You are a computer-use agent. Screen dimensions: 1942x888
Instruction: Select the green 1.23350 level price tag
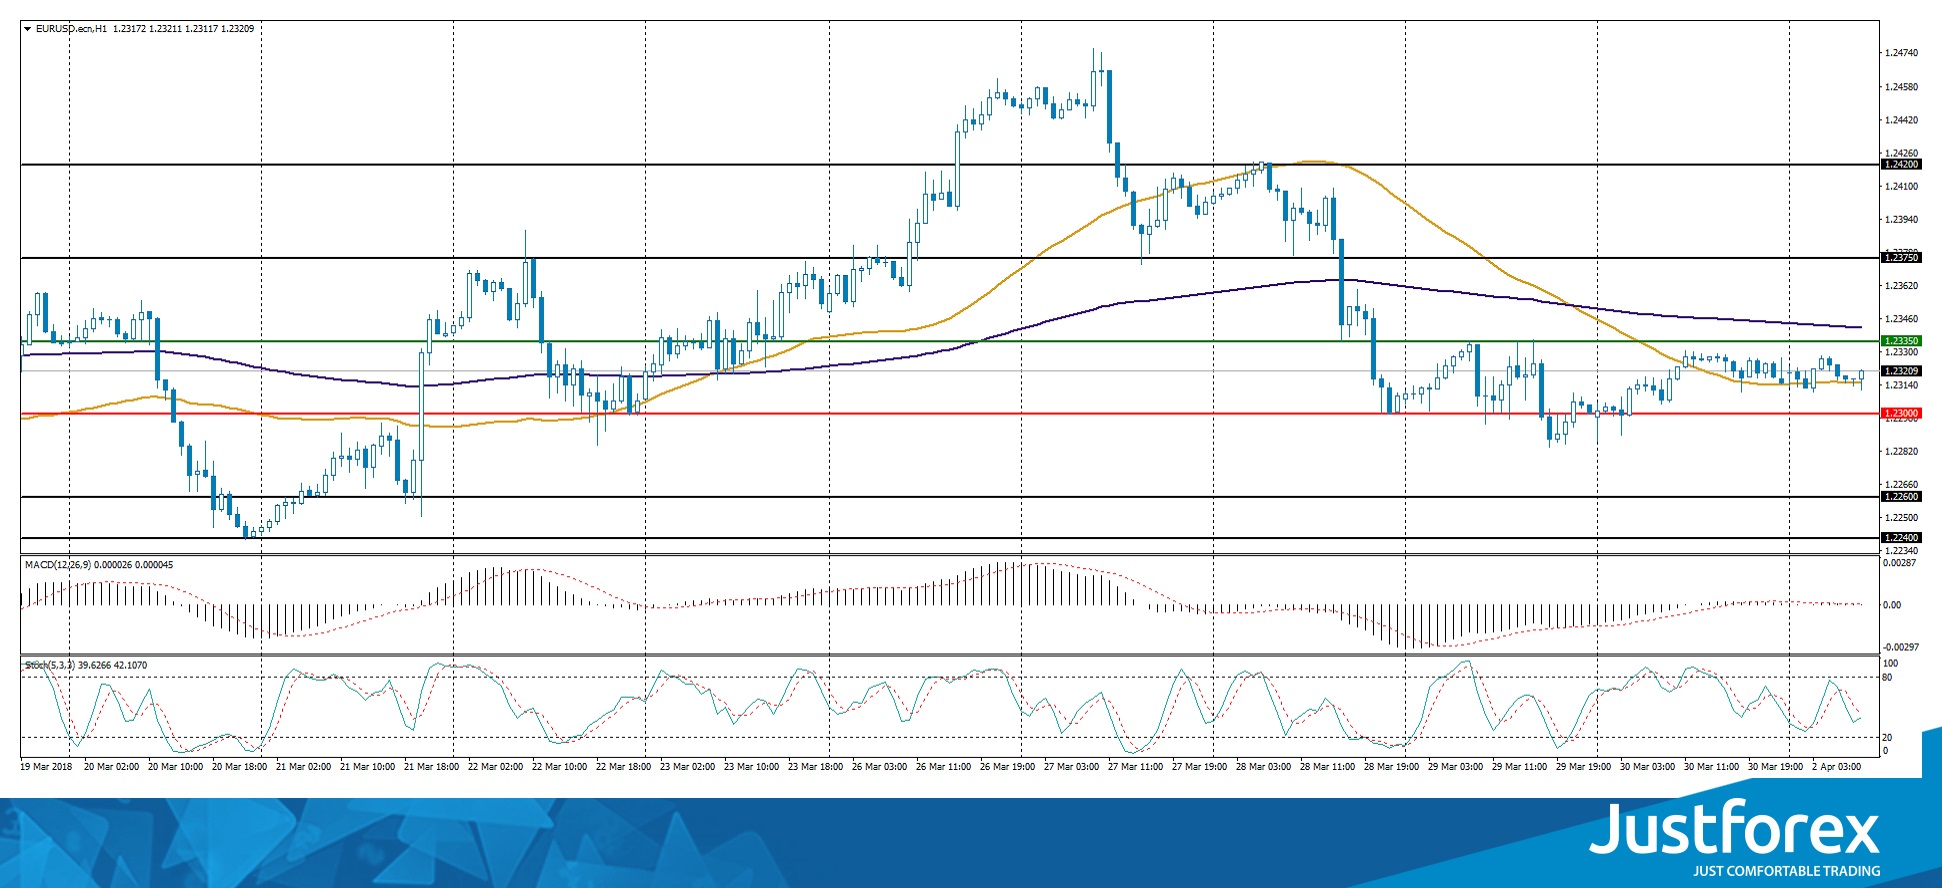pyautogui.click(x=1901, y=341)
